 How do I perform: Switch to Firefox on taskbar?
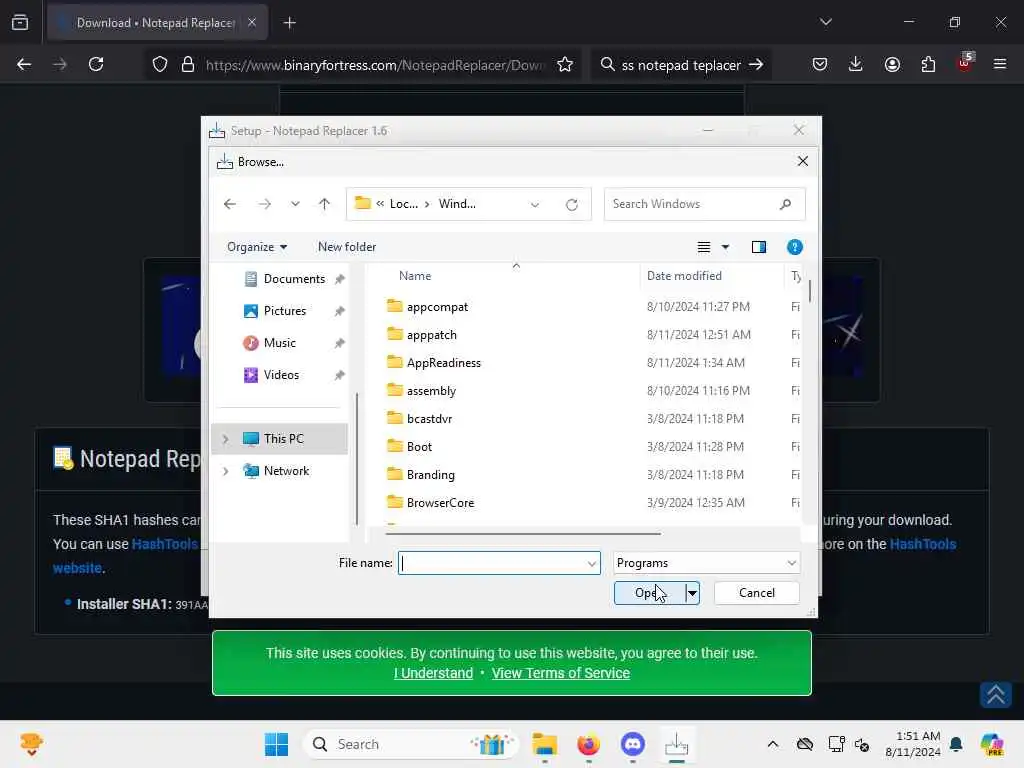588,744
